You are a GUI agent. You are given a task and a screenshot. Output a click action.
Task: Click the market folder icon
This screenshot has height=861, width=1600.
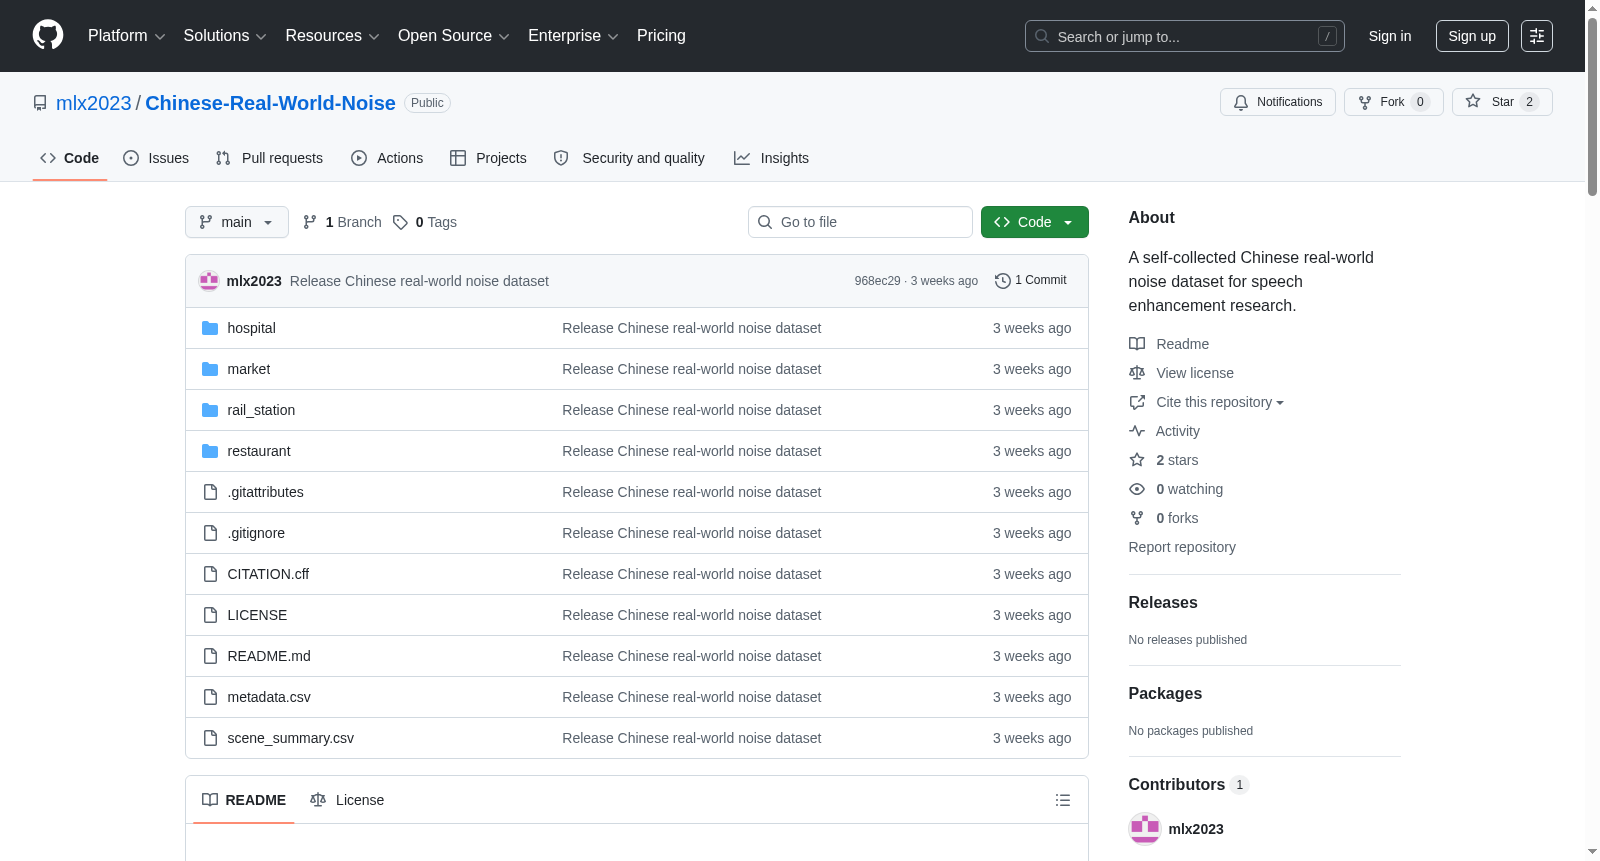(210, 369)
